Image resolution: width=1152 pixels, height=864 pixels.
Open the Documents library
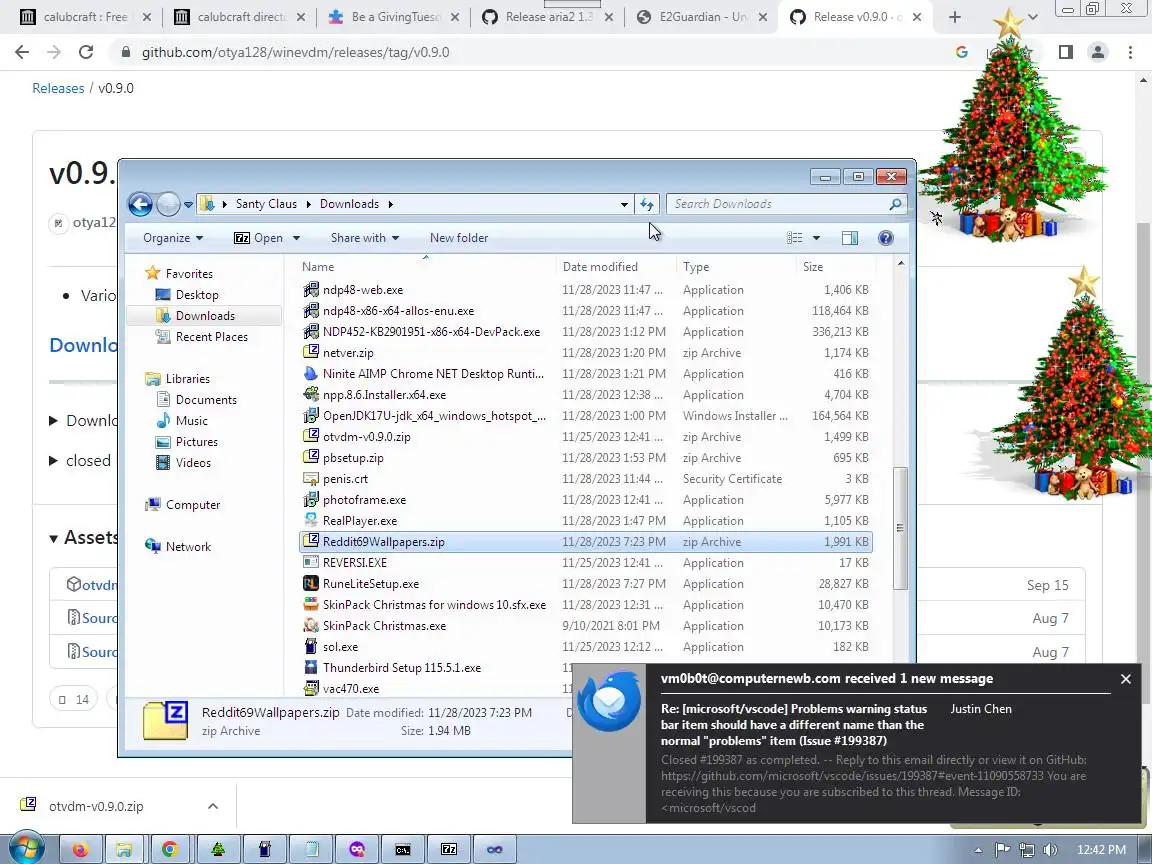point(206,400)
